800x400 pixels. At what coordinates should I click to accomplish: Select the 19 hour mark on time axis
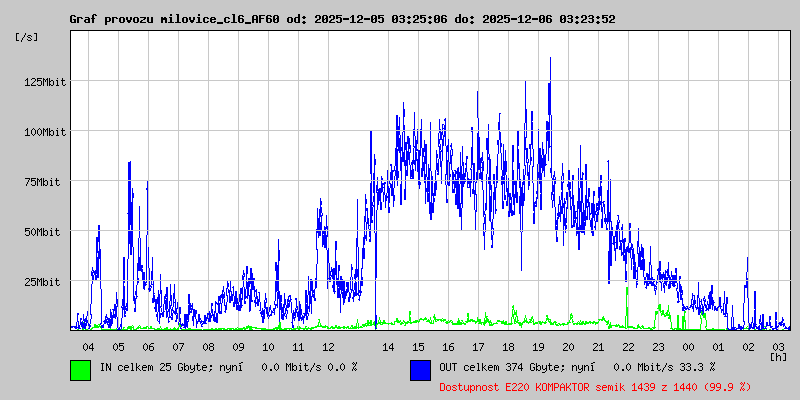click(538, 346)
